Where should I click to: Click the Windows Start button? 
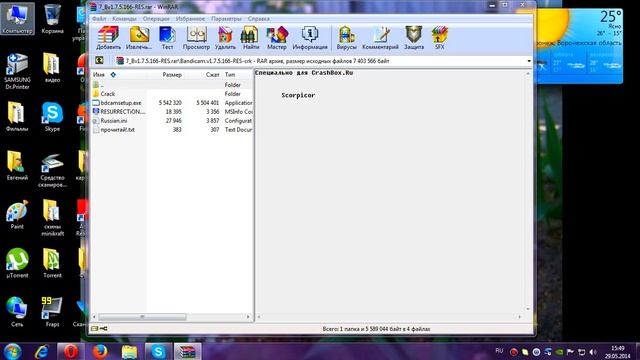(x=12, y=351)
